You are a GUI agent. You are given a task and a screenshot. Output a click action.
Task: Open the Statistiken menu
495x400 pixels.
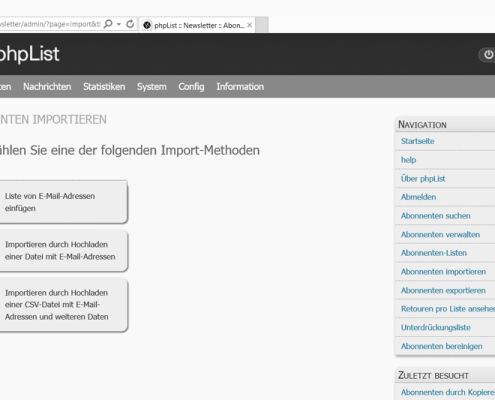tap(104, 87)
